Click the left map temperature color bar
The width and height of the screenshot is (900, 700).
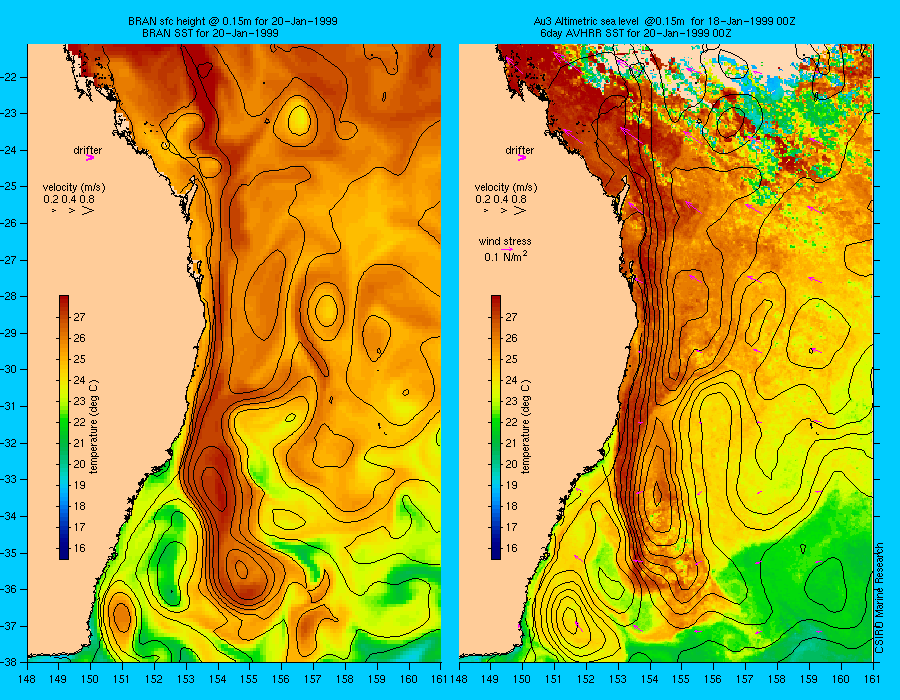coord(64,427)
